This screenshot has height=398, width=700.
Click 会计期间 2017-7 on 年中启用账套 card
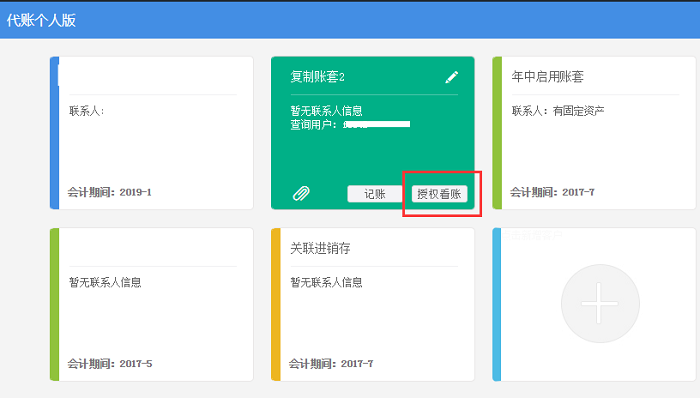coord(552,192)
